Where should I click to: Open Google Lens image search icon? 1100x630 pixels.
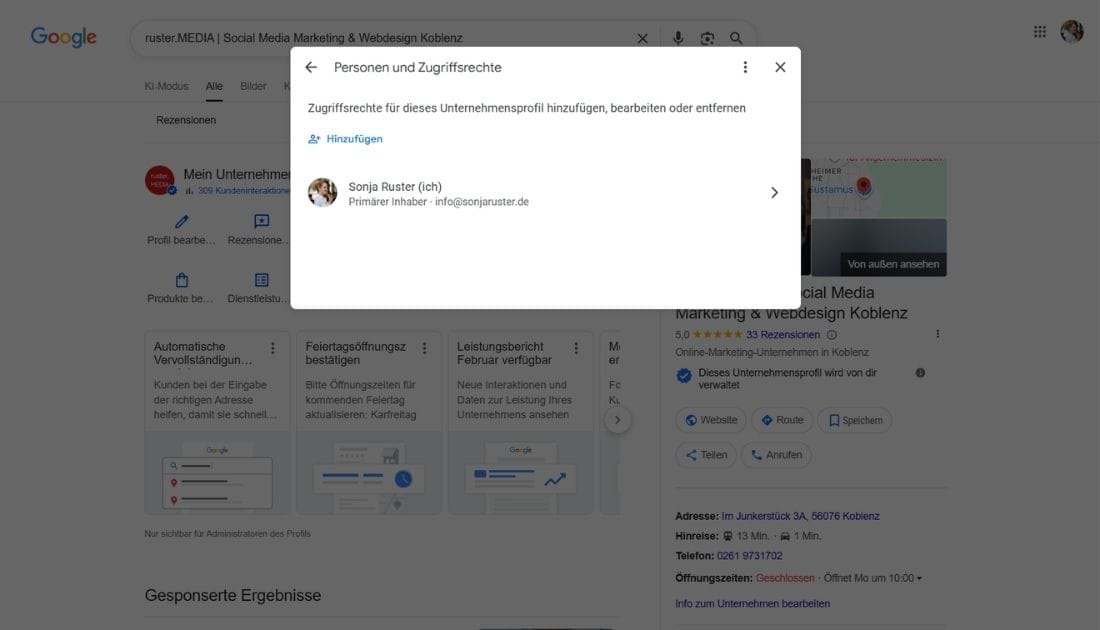click(707, 38)
